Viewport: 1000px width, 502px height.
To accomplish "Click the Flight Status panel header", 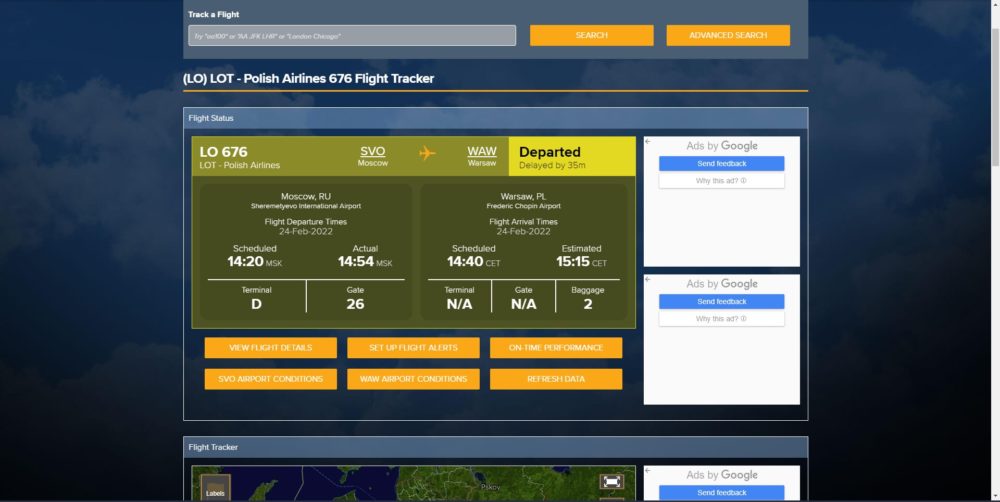I will pos(496,118).
